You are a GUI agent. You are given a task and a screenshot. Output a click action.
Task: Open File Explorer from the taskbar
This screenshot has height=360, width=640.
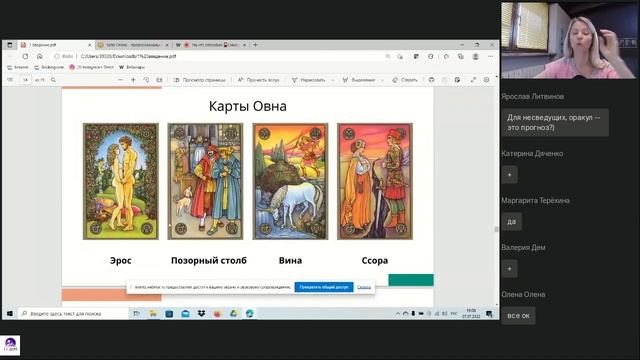tap(153, 313)
